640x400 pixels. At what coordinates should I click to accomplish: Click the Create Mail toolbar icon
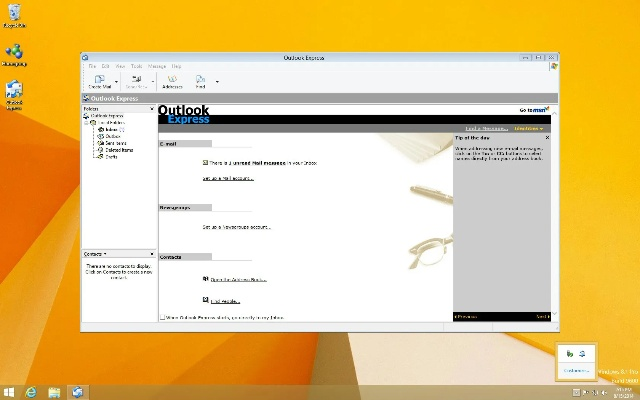[100, 81]
